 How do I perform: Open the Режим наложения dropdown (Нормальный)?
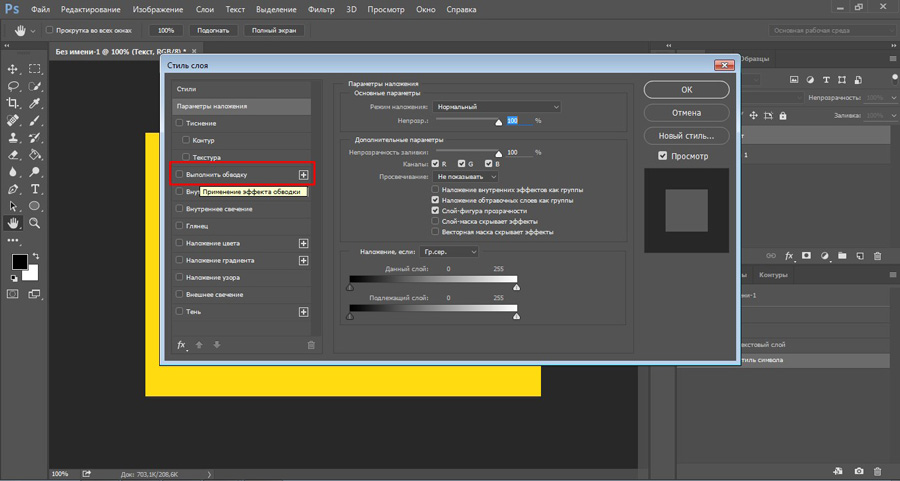point(497,107)
